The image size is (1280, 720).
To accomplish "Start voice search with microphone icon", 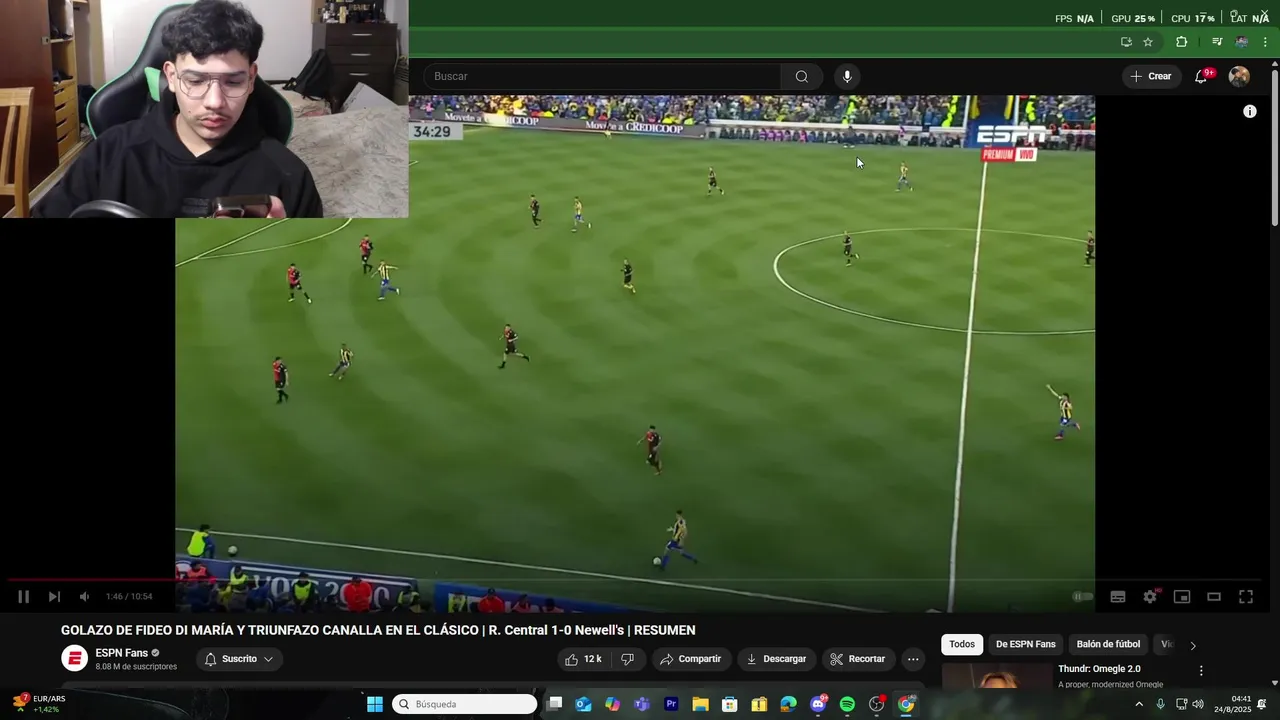I will (x=847, y=76).
